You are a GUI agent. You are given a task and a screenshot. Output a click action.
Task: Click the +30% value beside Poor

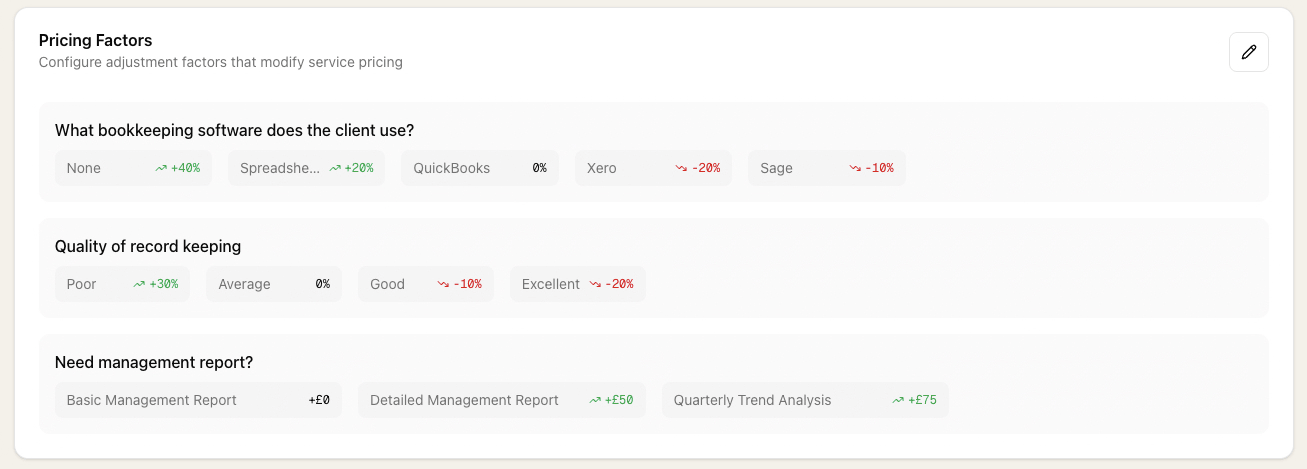point(163,284)
